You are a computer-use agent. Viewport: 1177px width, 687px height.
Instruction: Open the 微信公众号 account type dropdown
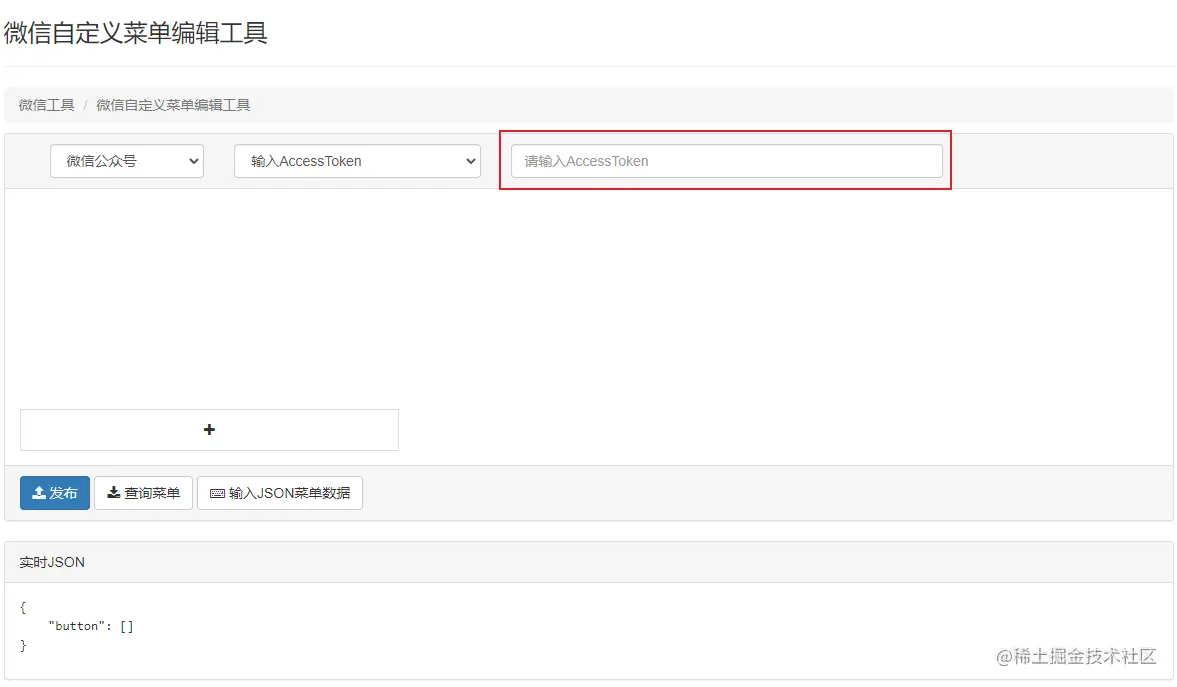pos(127,161)
